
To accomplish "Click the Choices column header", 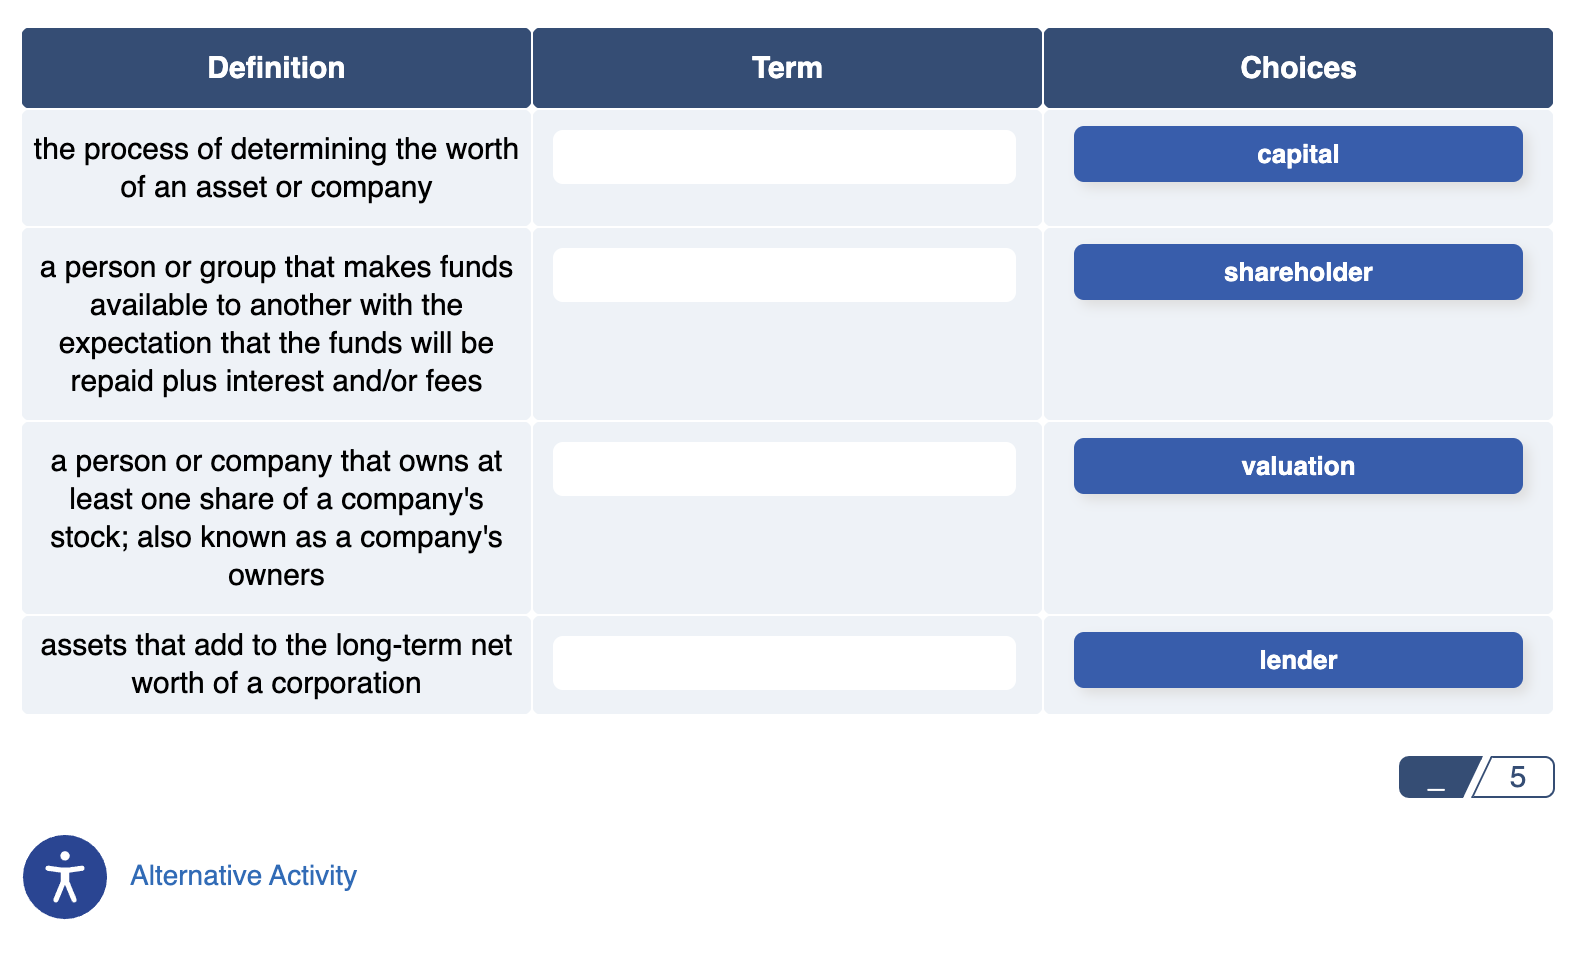I will [1298, 68].
